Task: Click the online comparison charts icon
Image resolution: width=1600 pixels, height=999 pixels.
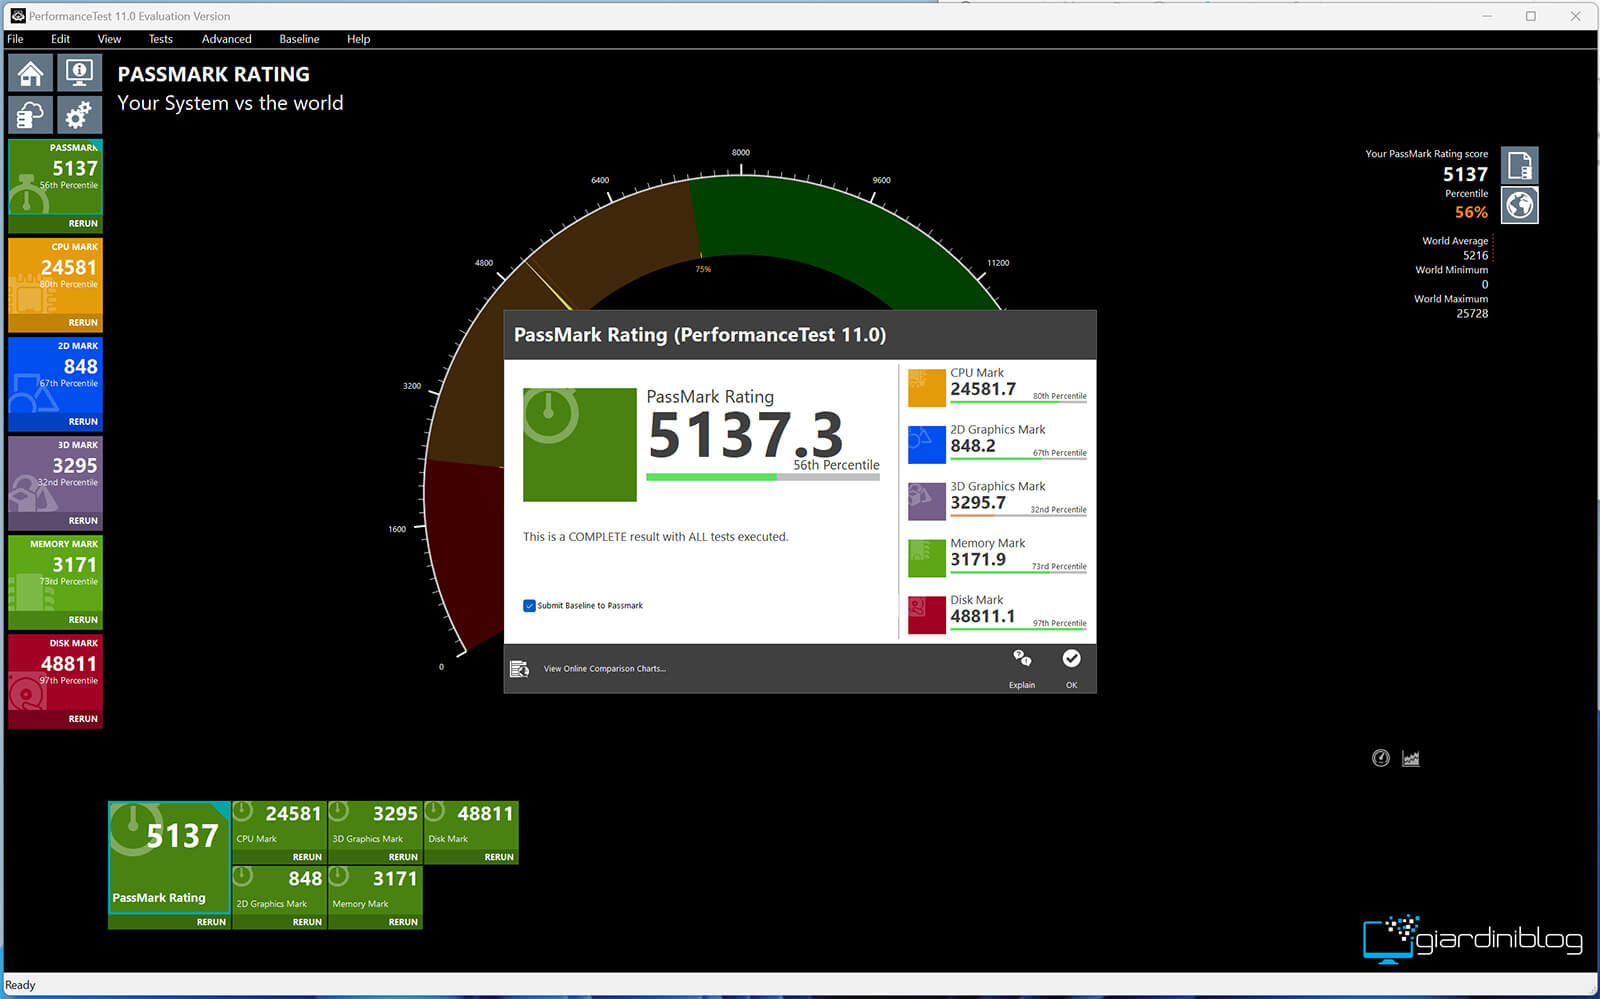Action: coord(519,669)
